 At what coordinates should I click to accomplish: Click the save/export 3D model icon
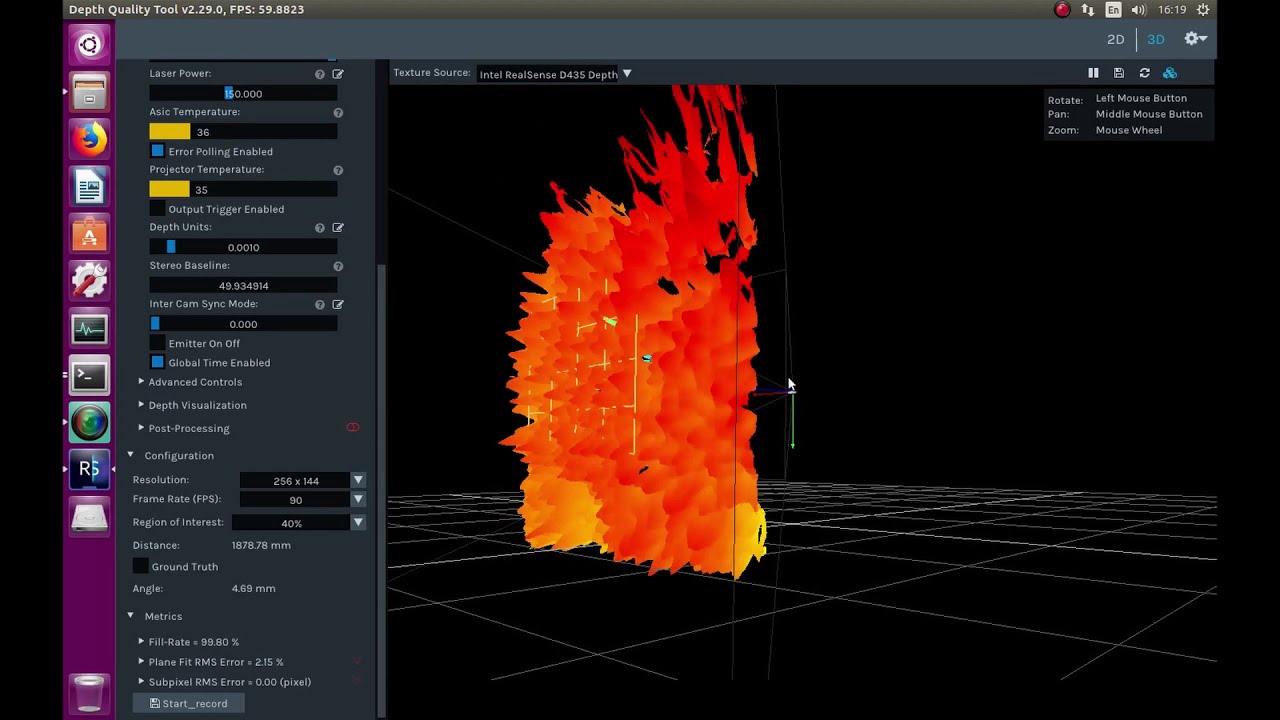[x=1119, y=73]
